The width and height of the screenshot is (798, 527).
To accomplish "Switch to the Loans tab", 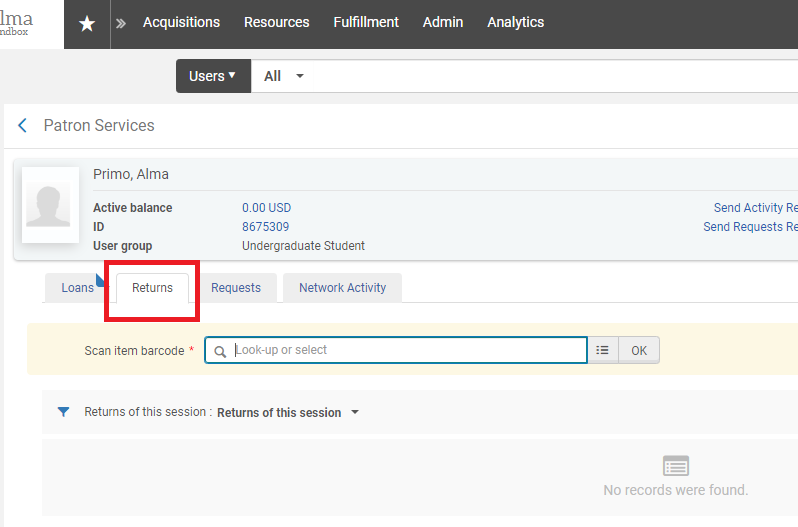I will click(77, 288).
